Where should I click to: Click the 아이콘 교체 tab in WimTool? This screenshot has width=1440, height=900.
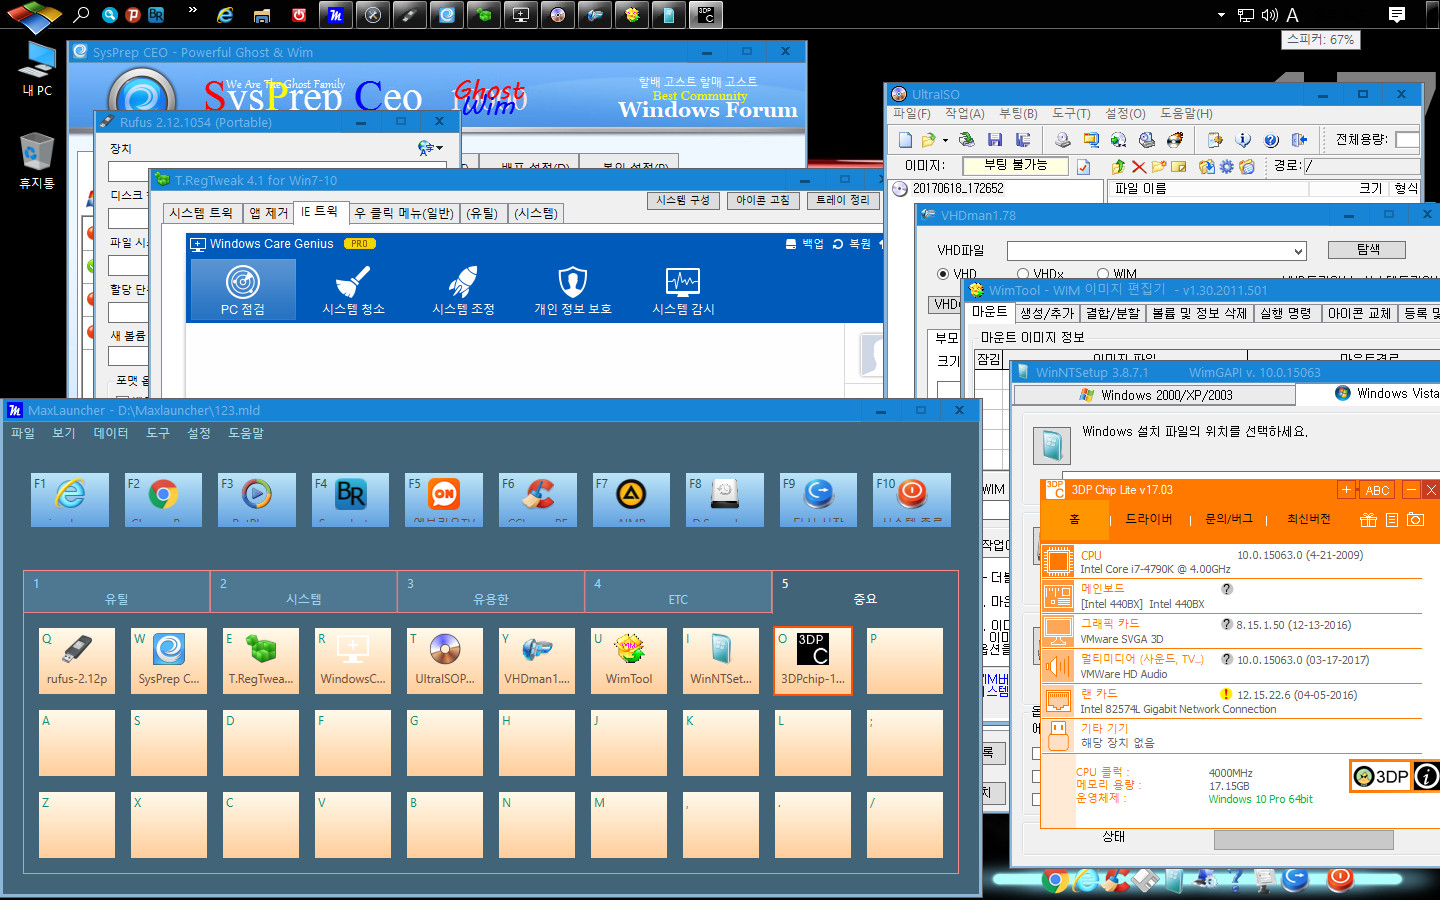(1359, 313)
